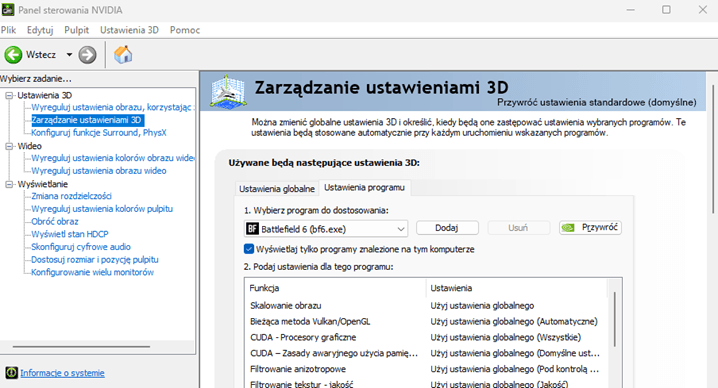This screenshot has height=388, width=718.
Task: Select the Ustawienia programu tab
Action: [x=364, y=187]
